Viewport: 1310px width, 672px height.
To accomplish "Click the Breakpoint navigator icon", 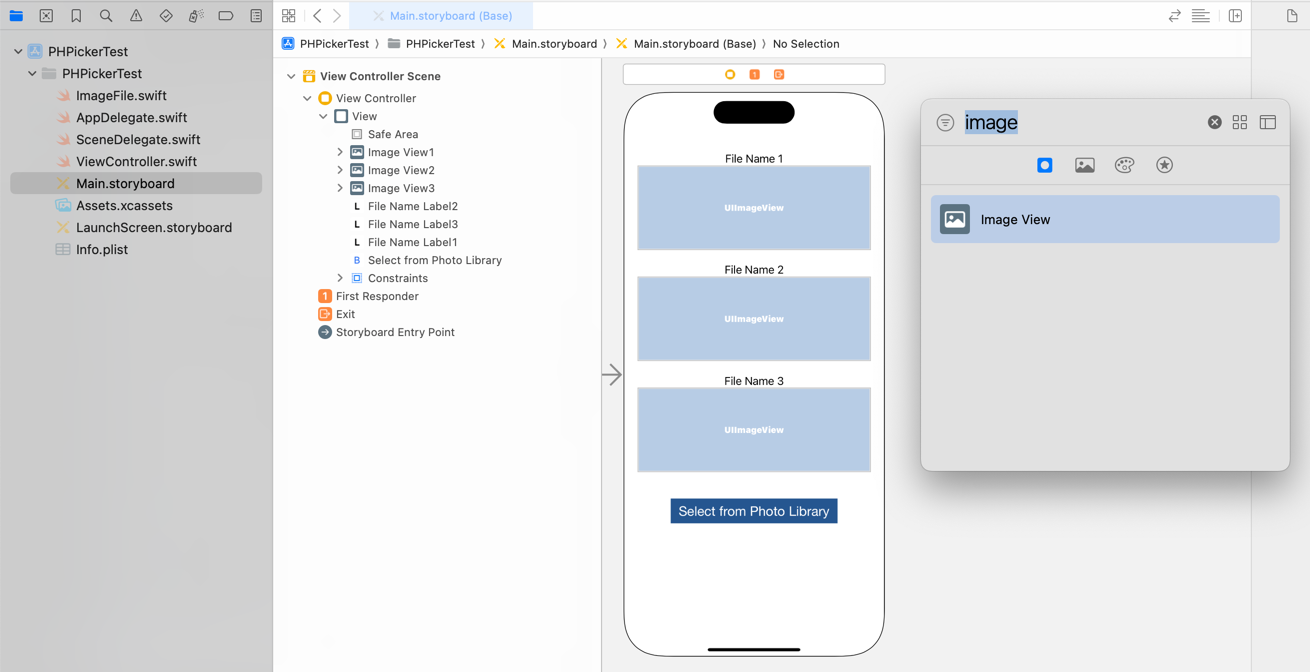I will tap(226, 16).
